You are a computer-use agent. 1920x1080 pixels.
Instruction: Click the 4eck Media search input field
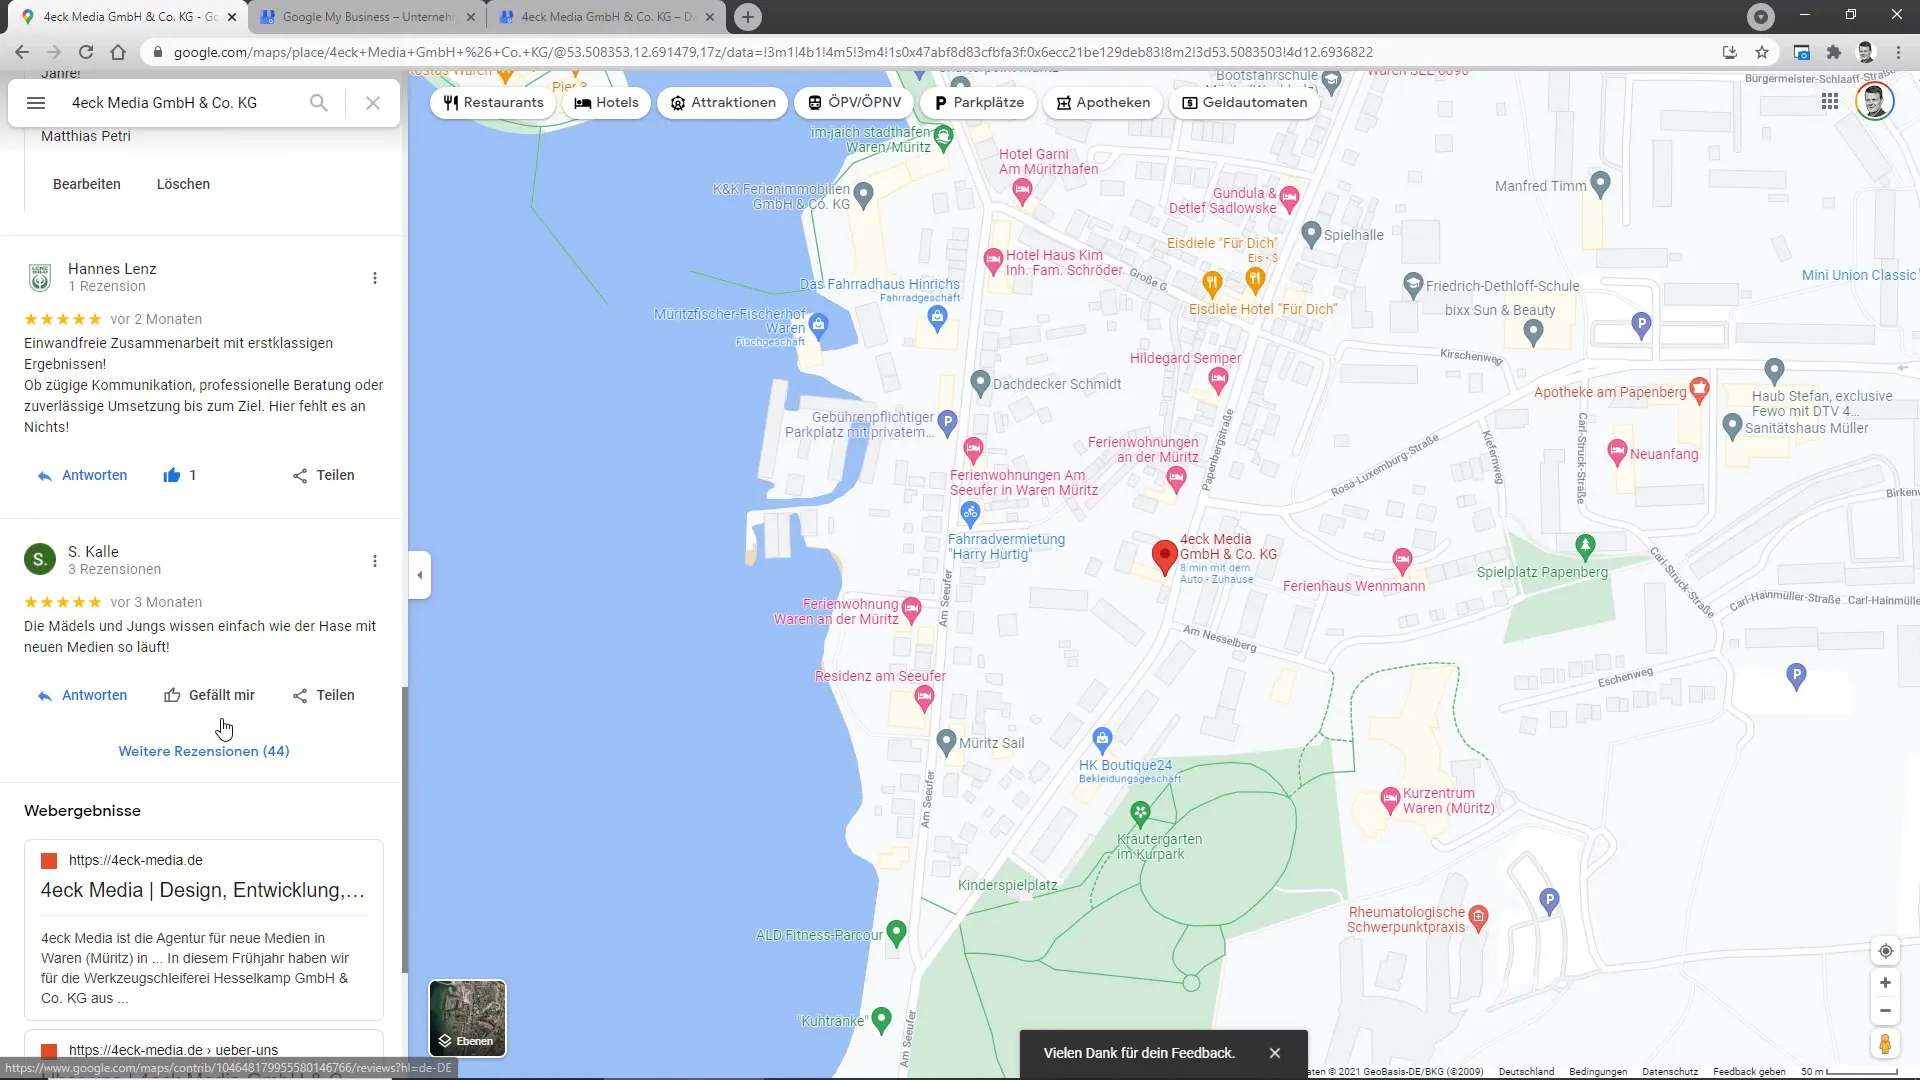point(180,103)
